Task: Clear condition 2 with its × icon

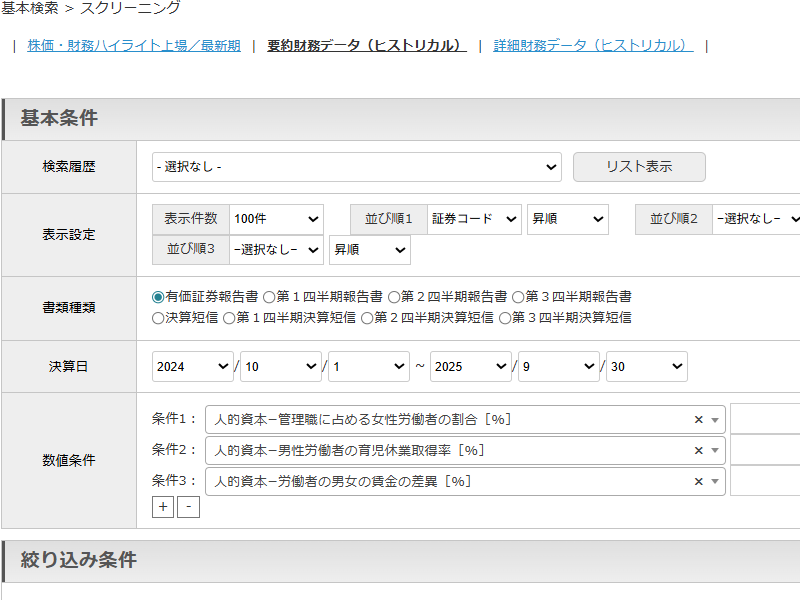Action: pyautogui.click(x=699, y=451)
